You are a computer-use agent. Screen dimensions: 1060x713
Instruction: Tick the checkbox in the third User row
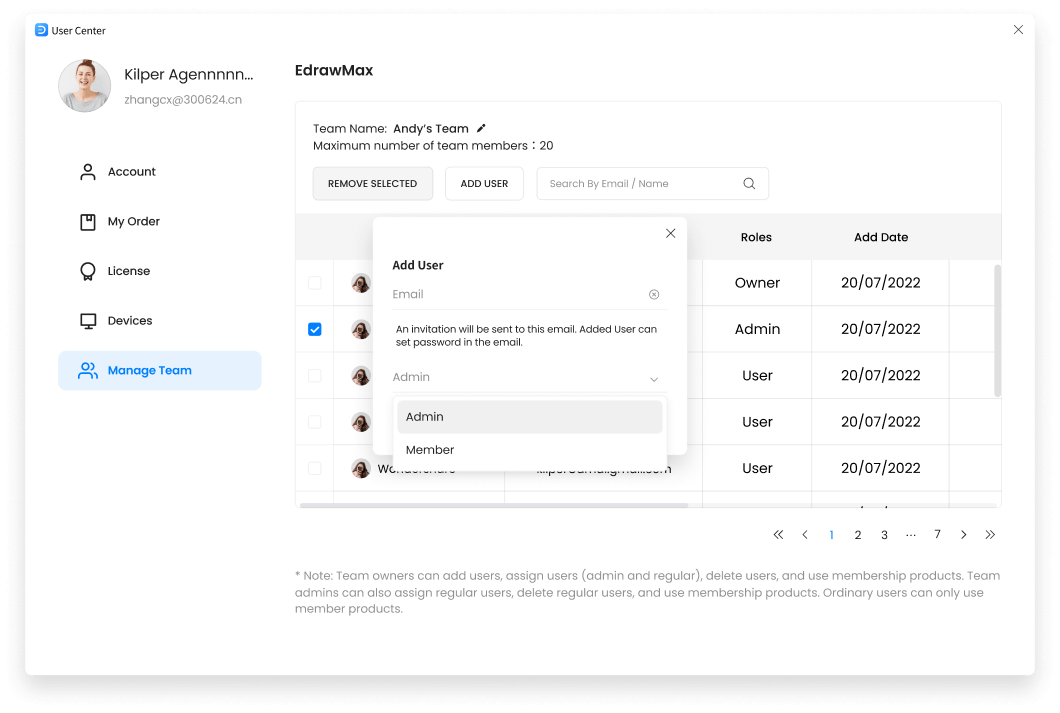point(315,468)
